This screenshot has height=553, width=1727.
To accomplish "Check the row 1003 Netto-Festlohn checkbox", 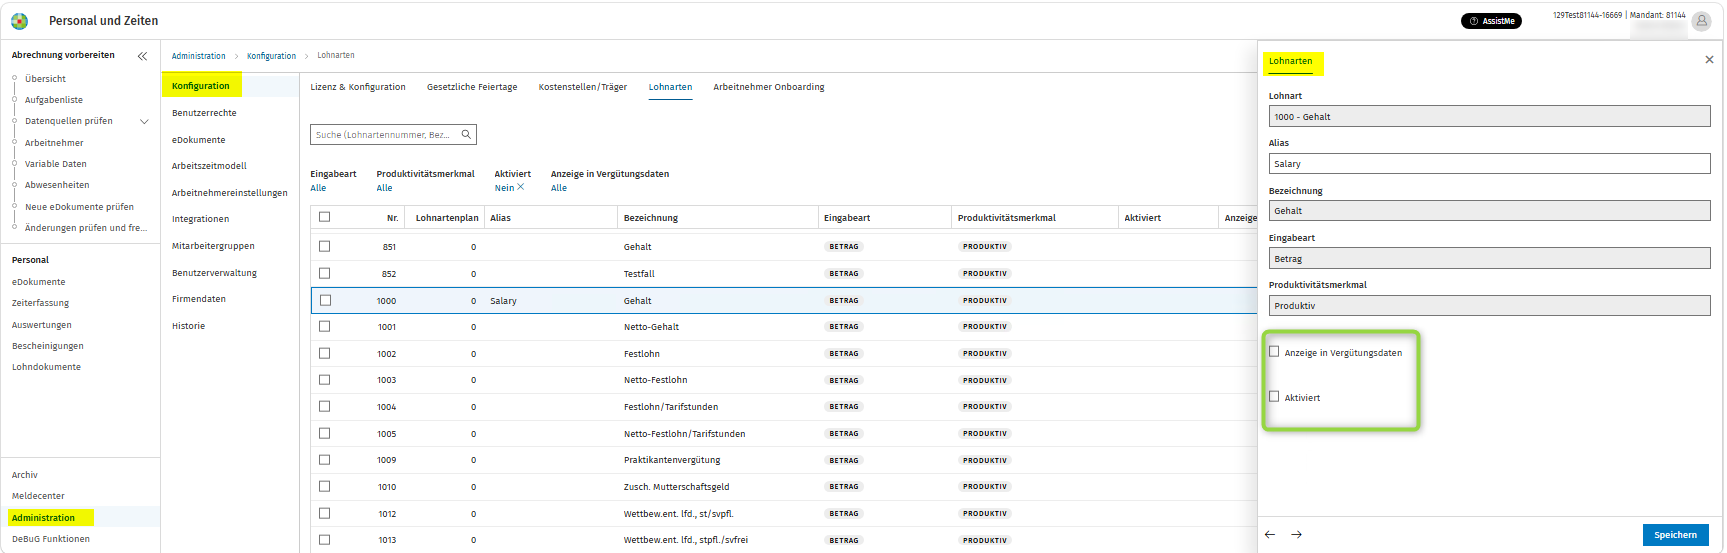I will [324, 380].
